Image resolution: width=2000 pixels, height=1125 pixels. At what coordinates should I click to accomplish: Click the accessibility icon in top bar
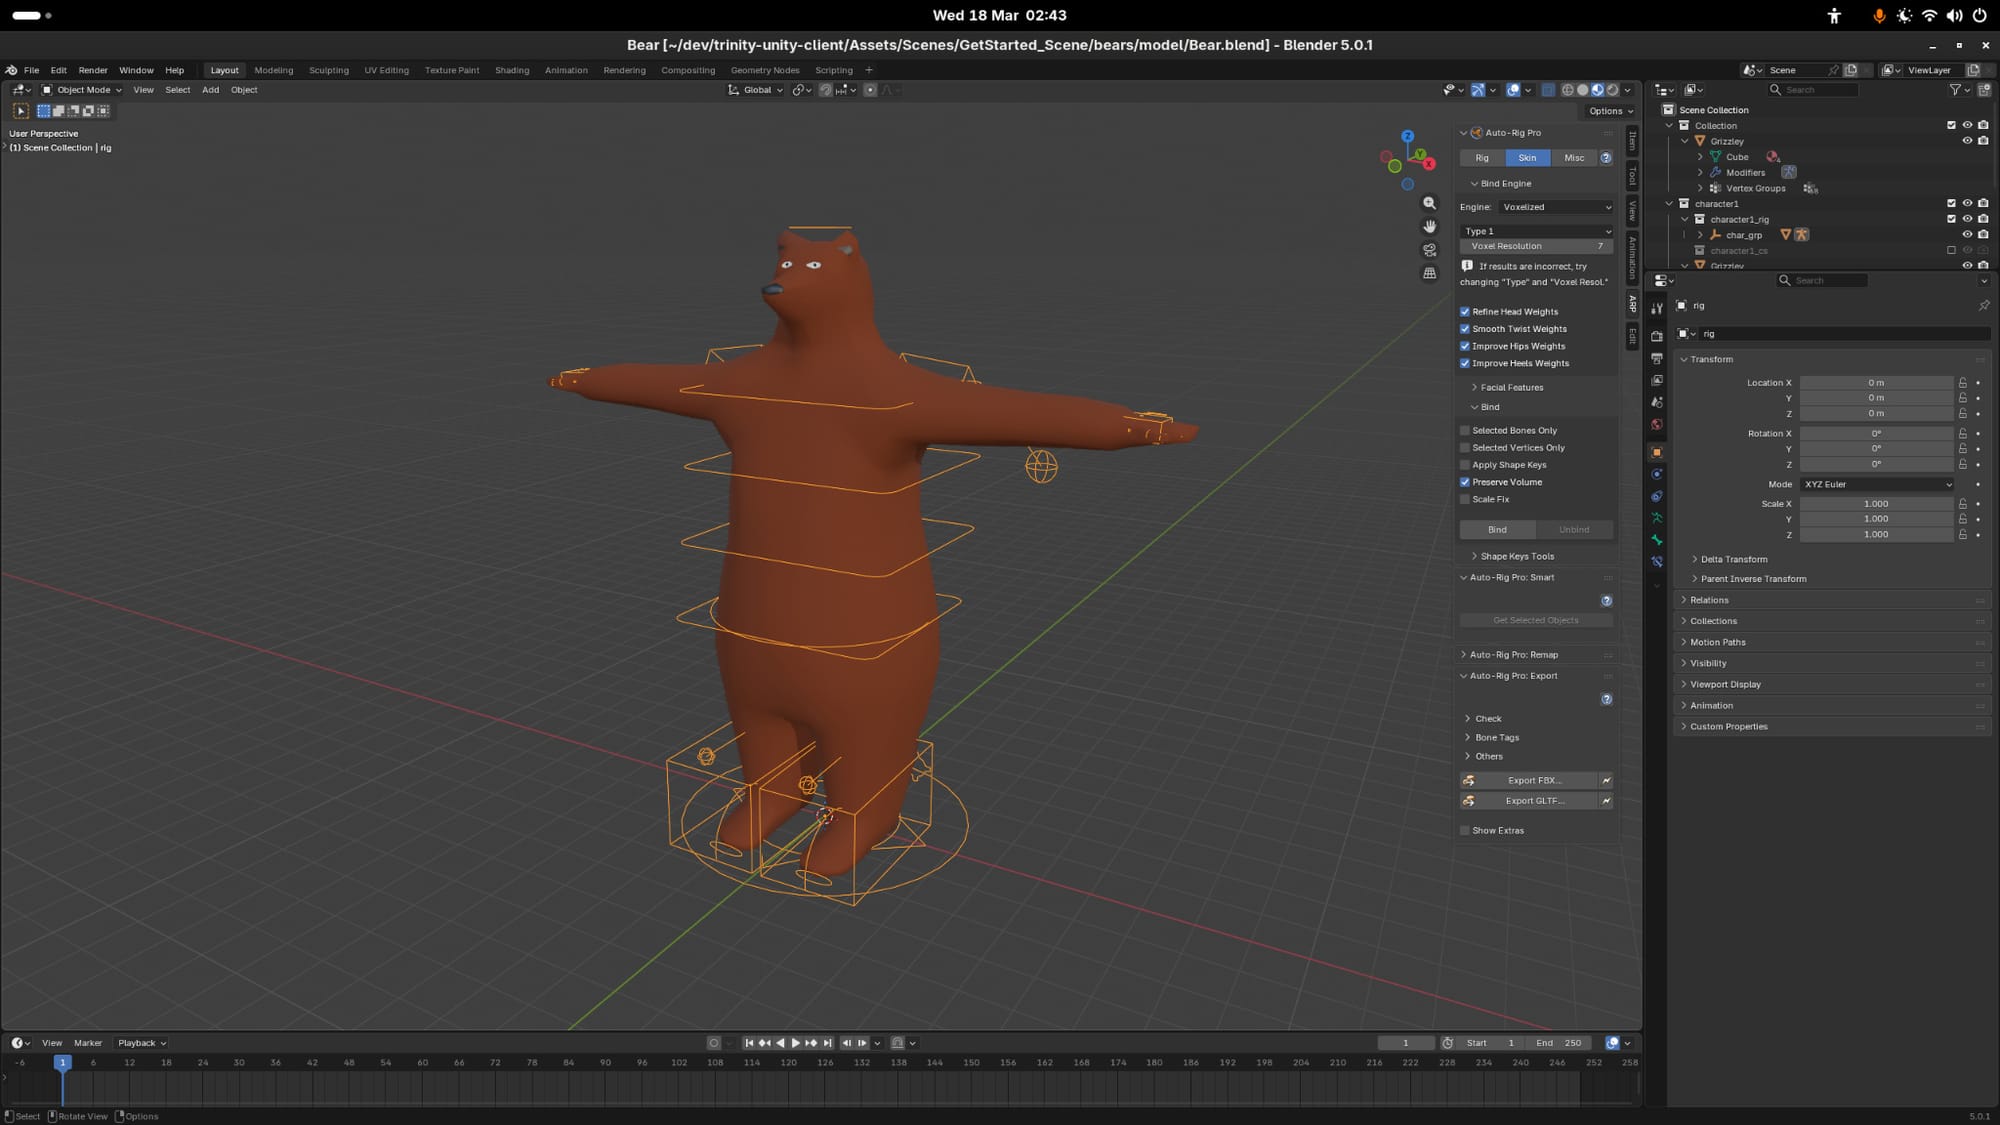click(x=1834, y=16)
